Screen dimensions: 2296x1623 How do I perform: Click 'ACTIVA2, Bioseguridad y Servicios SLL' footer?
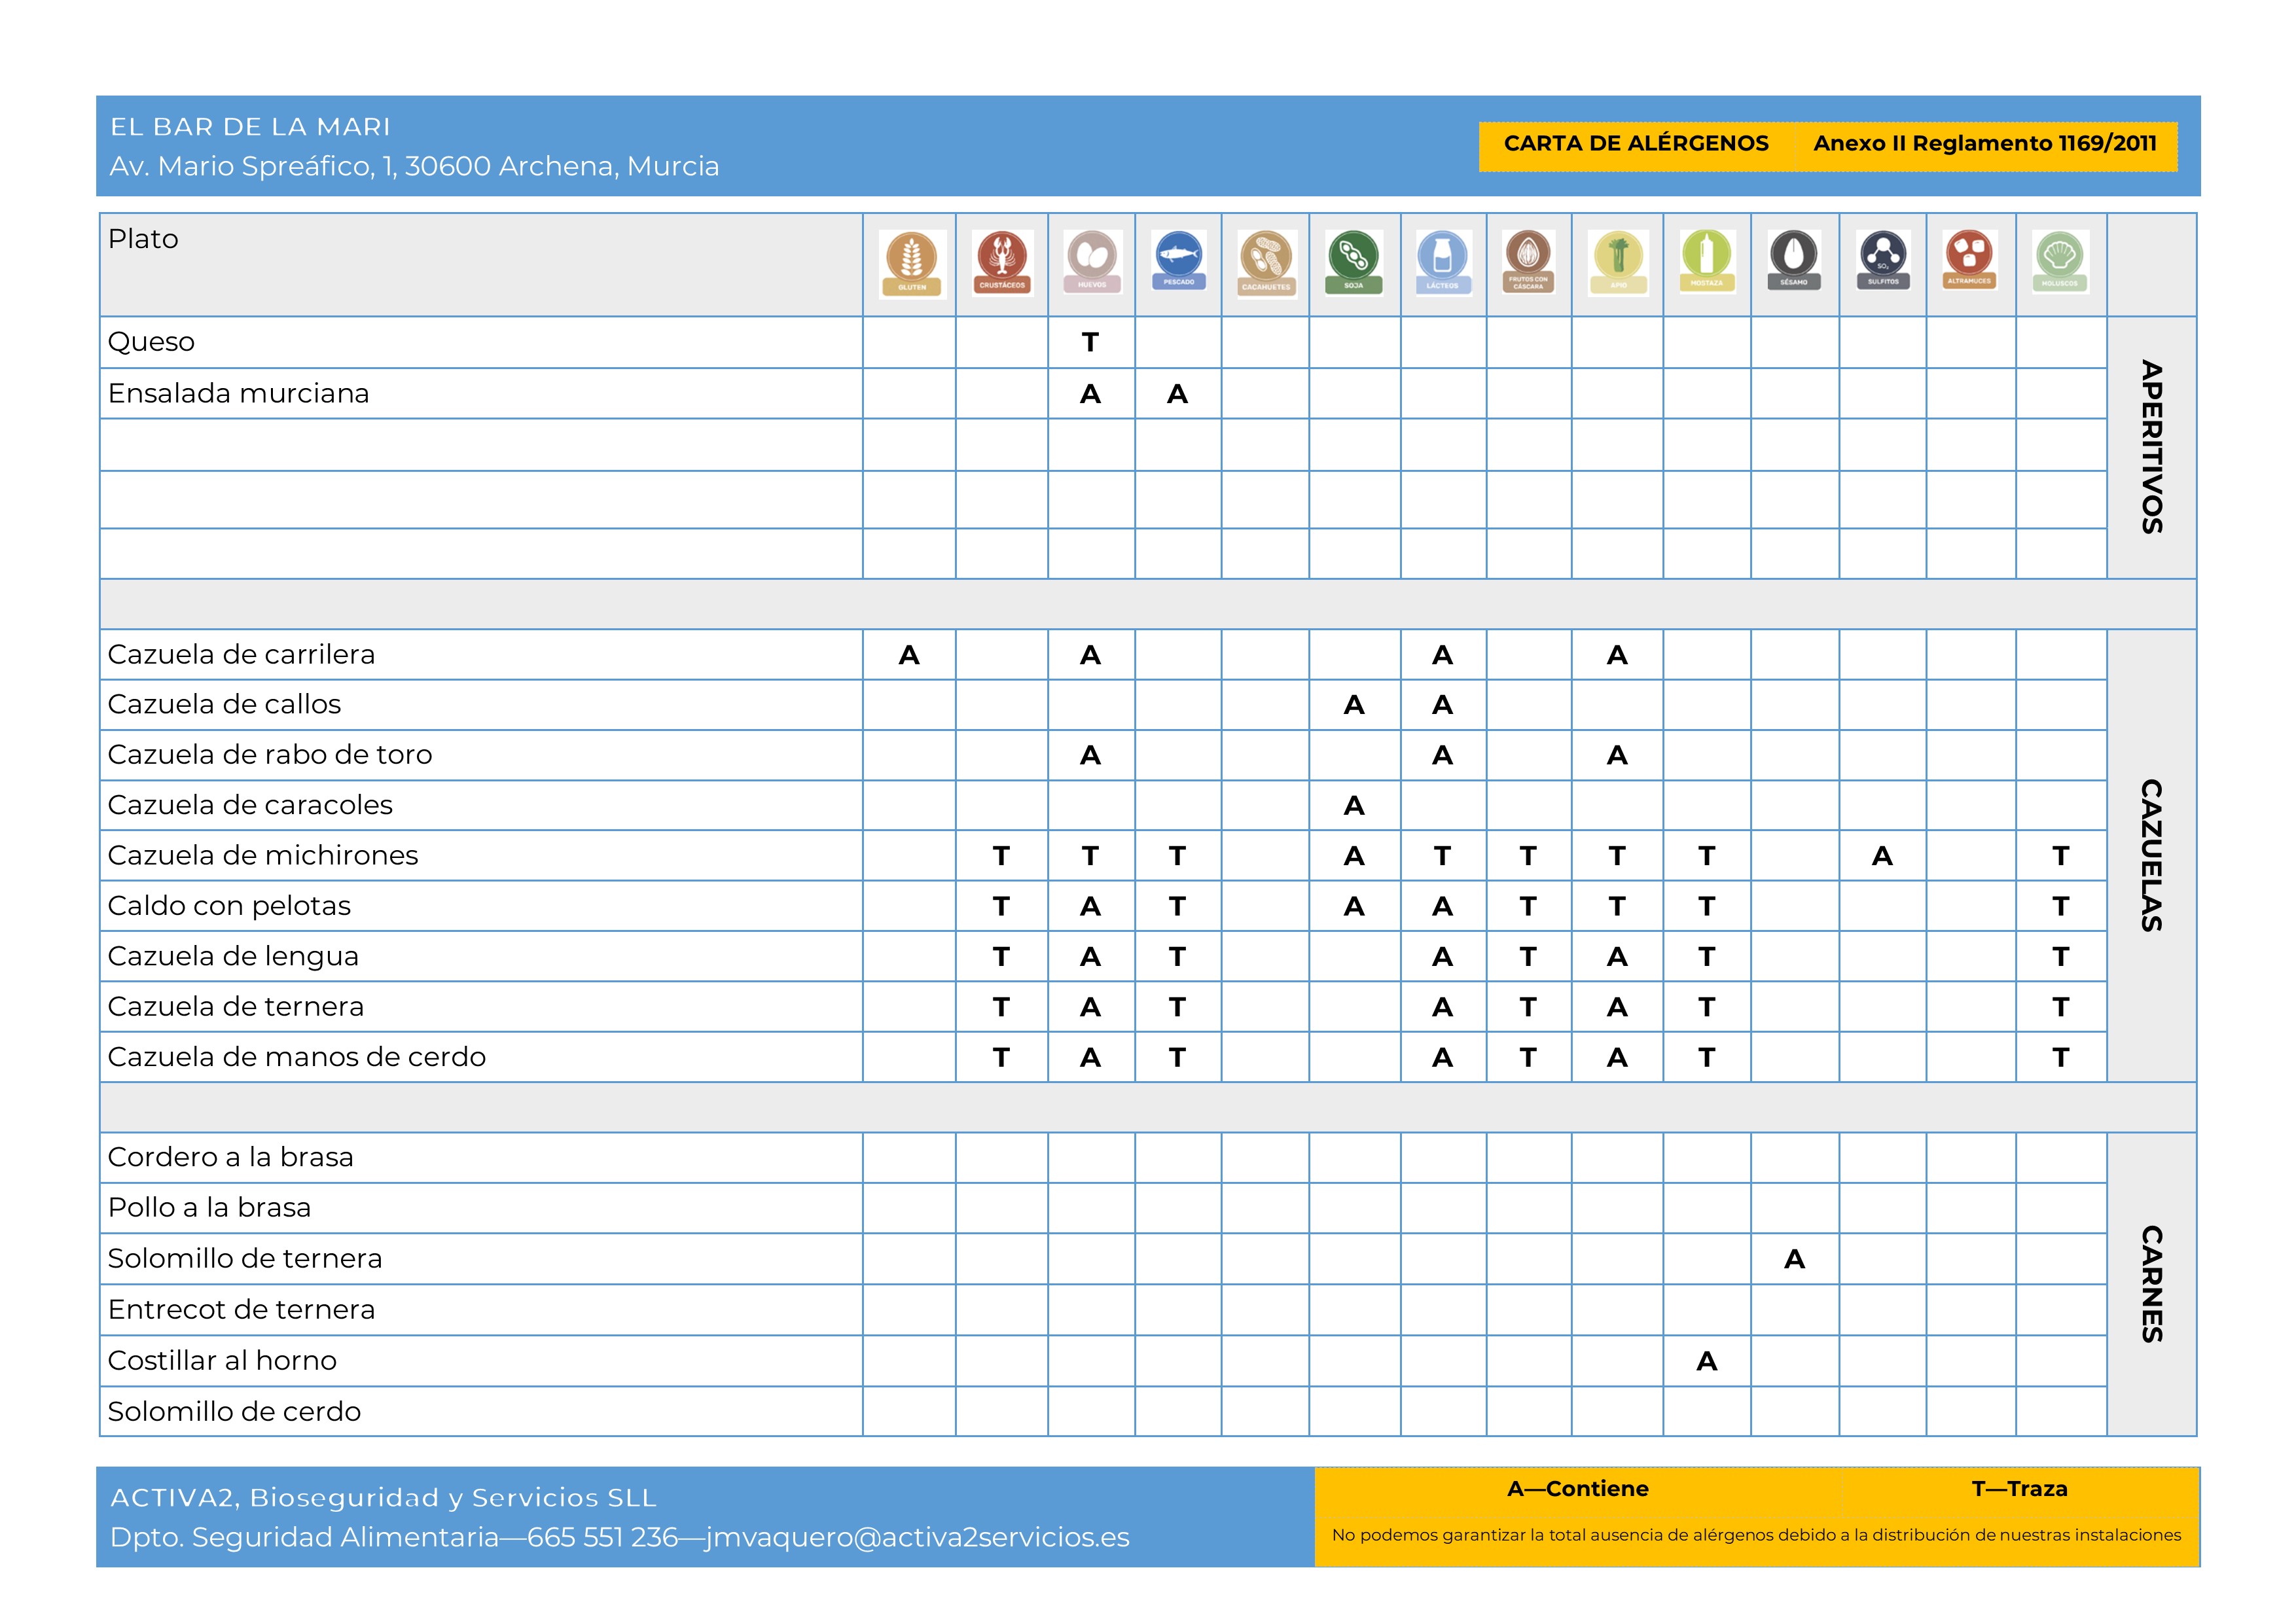pos(383,1497)
